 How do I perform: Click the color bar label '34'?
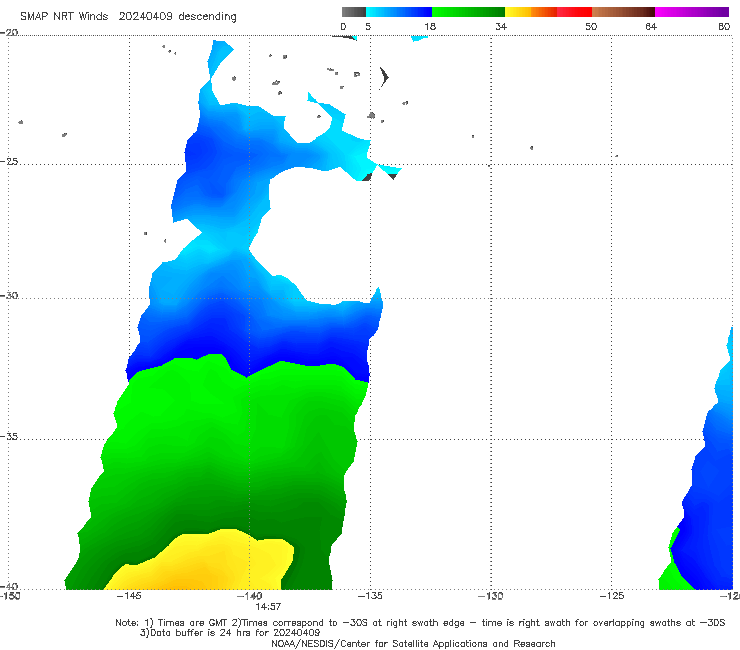click(501, 27)
